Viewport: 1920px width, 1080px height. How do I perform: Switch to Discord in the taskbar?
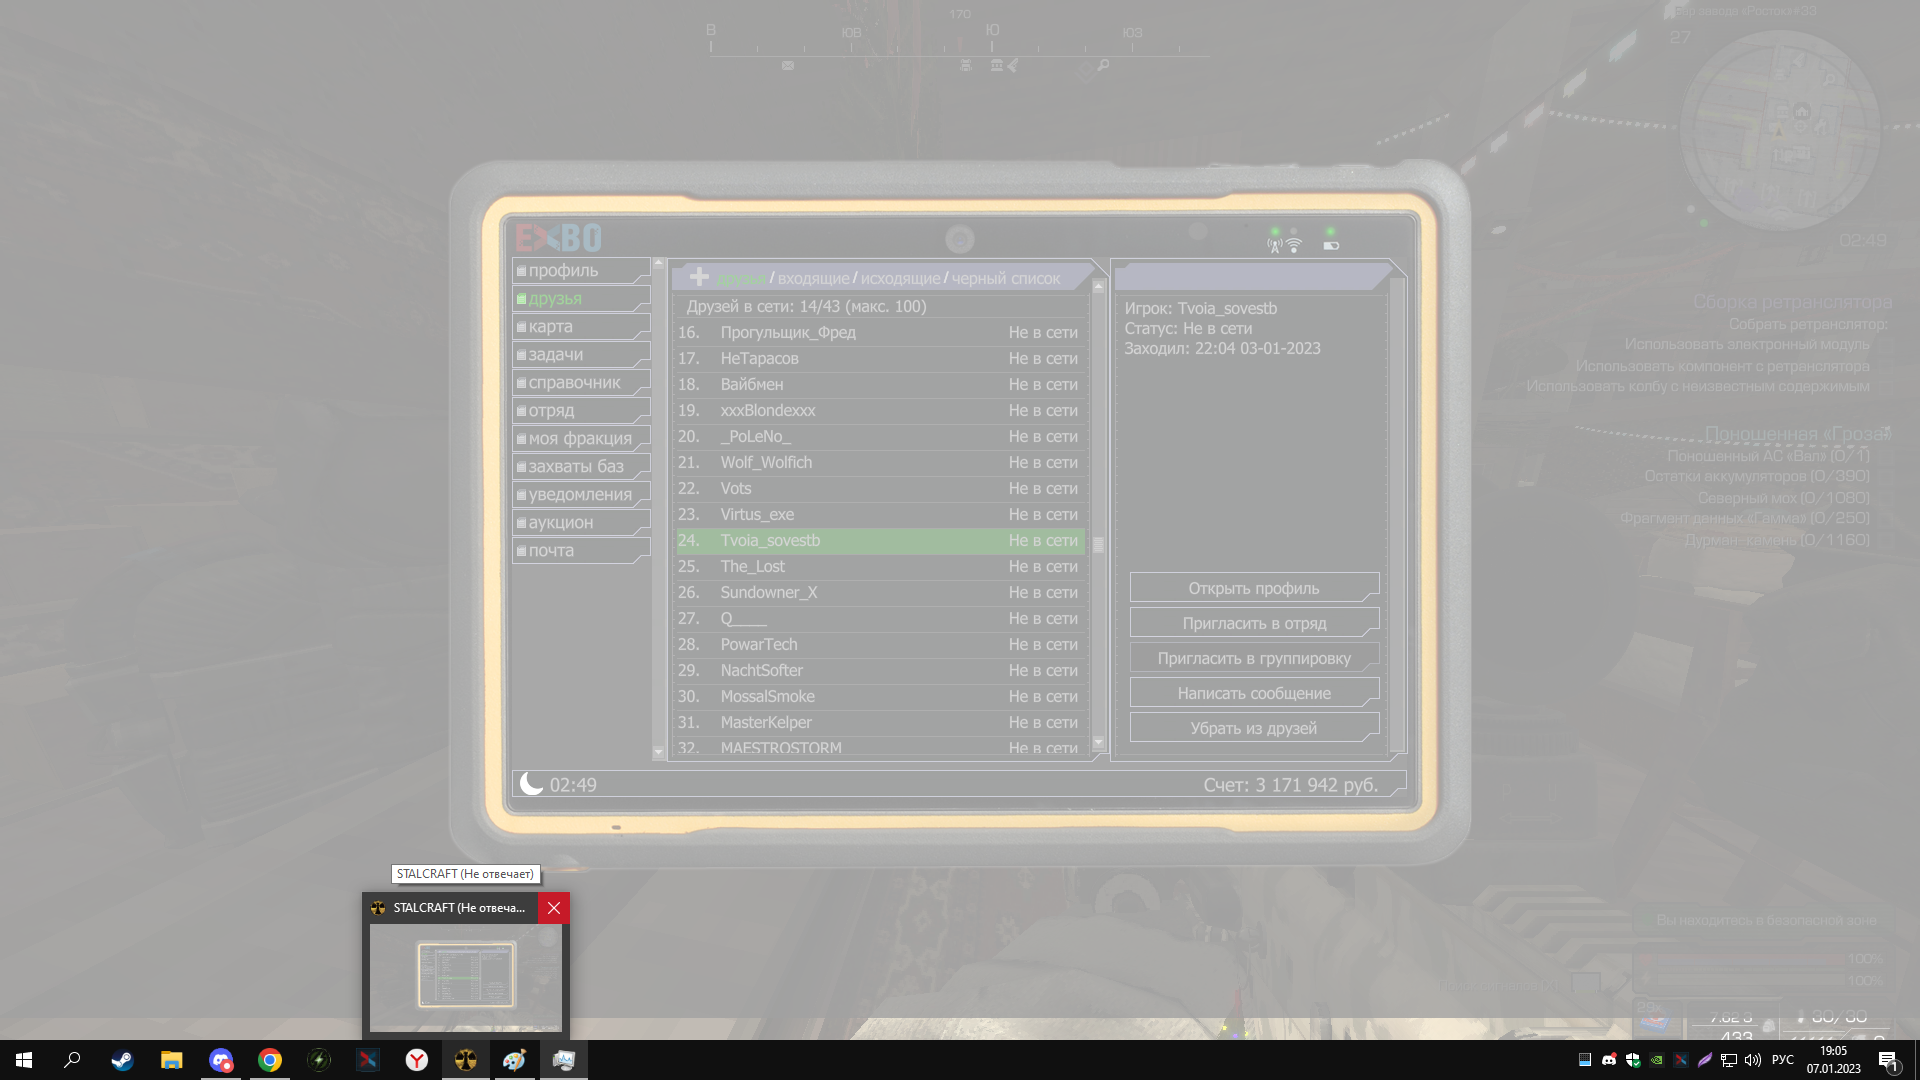[220, 1060]
